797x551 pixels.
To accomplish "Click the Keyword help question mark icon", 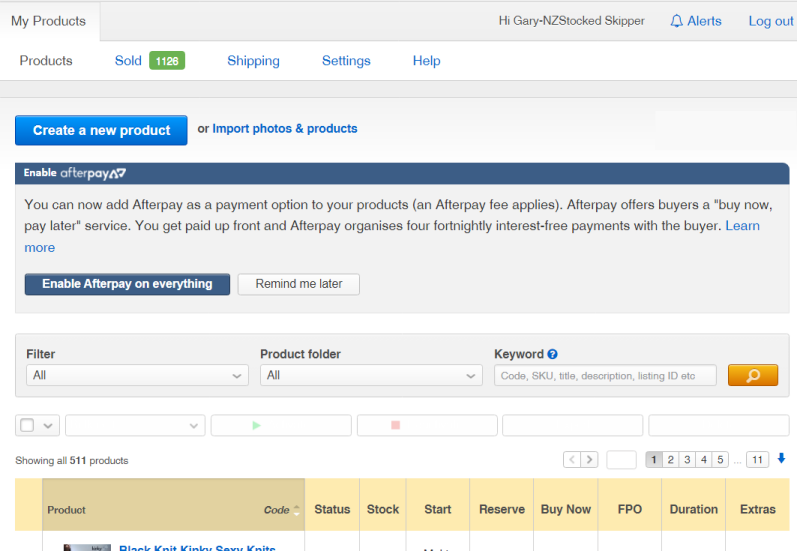I will [553, 354].
